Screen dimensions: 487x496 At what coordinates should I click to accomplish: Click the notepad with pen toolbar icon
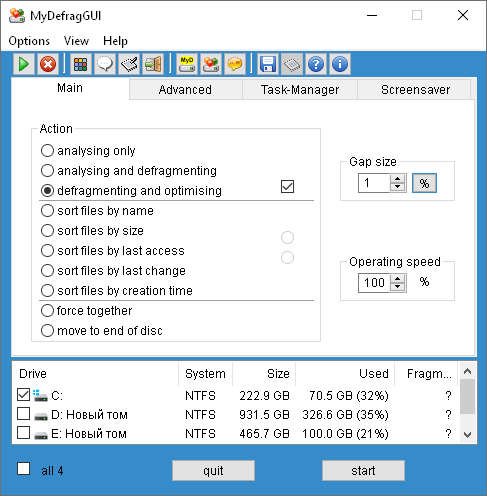pos(129,64)
